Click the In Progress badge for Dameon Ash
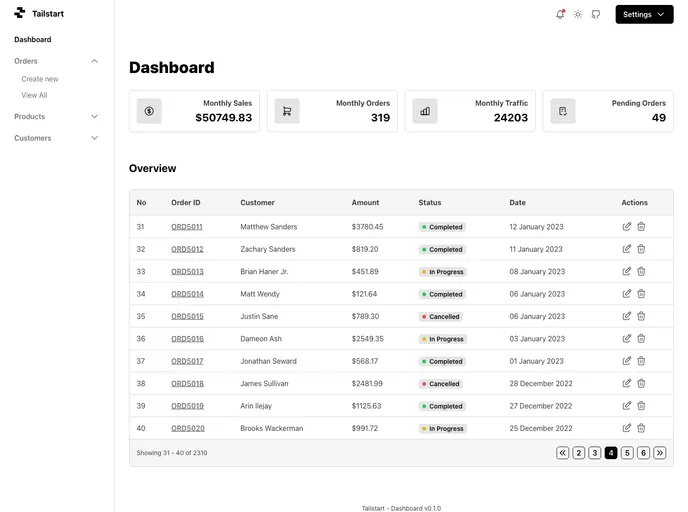The height and width of the screenshot is (512, 688). 442,339
